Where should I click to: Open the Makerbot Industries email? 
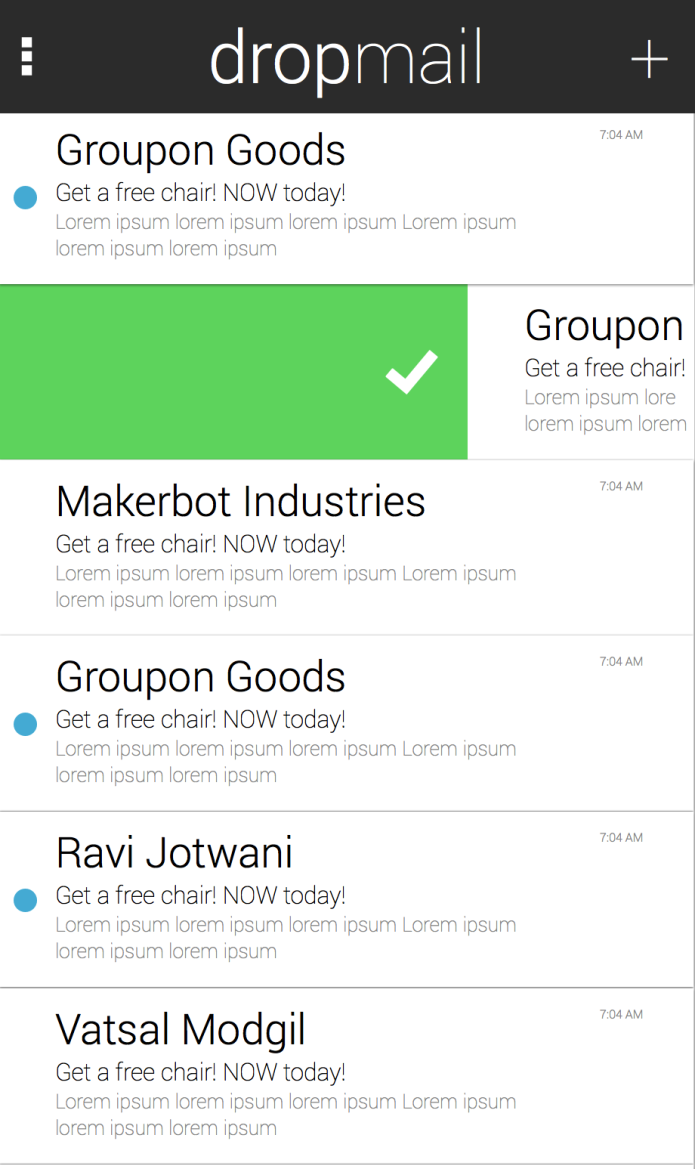point(347,548)
